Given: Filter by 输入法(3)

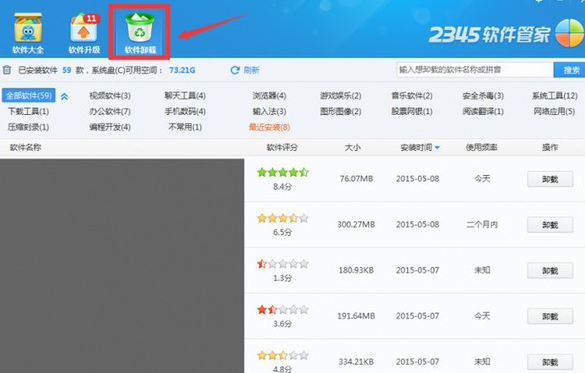Looking at the screenshot, I should click(269, 111).
